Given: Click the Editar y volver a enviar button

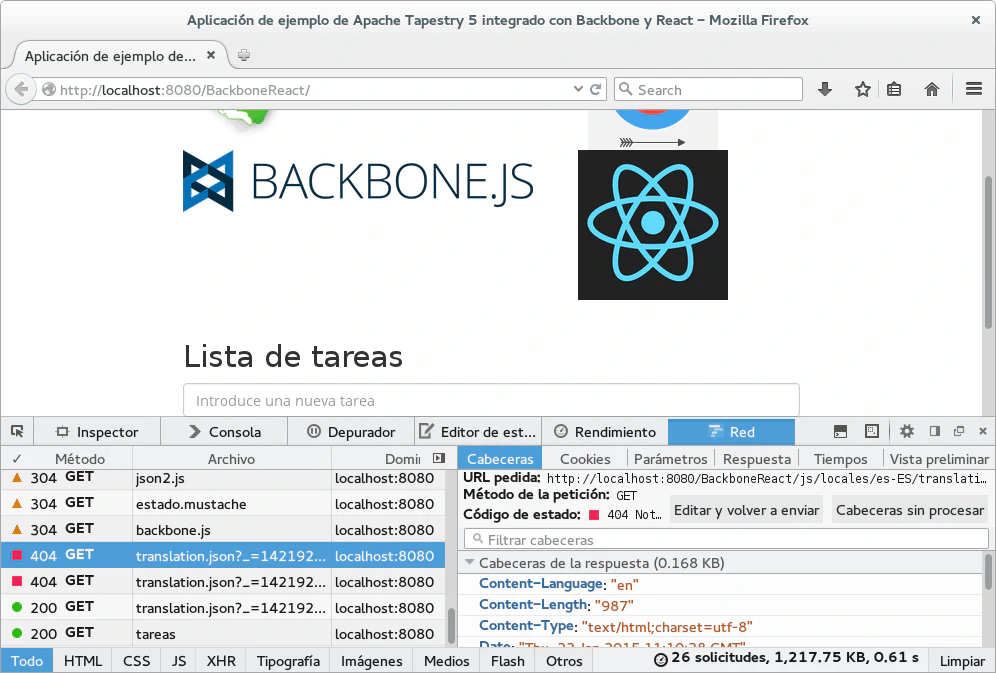Looking at the screenshot, I should [x=746, y=510].
